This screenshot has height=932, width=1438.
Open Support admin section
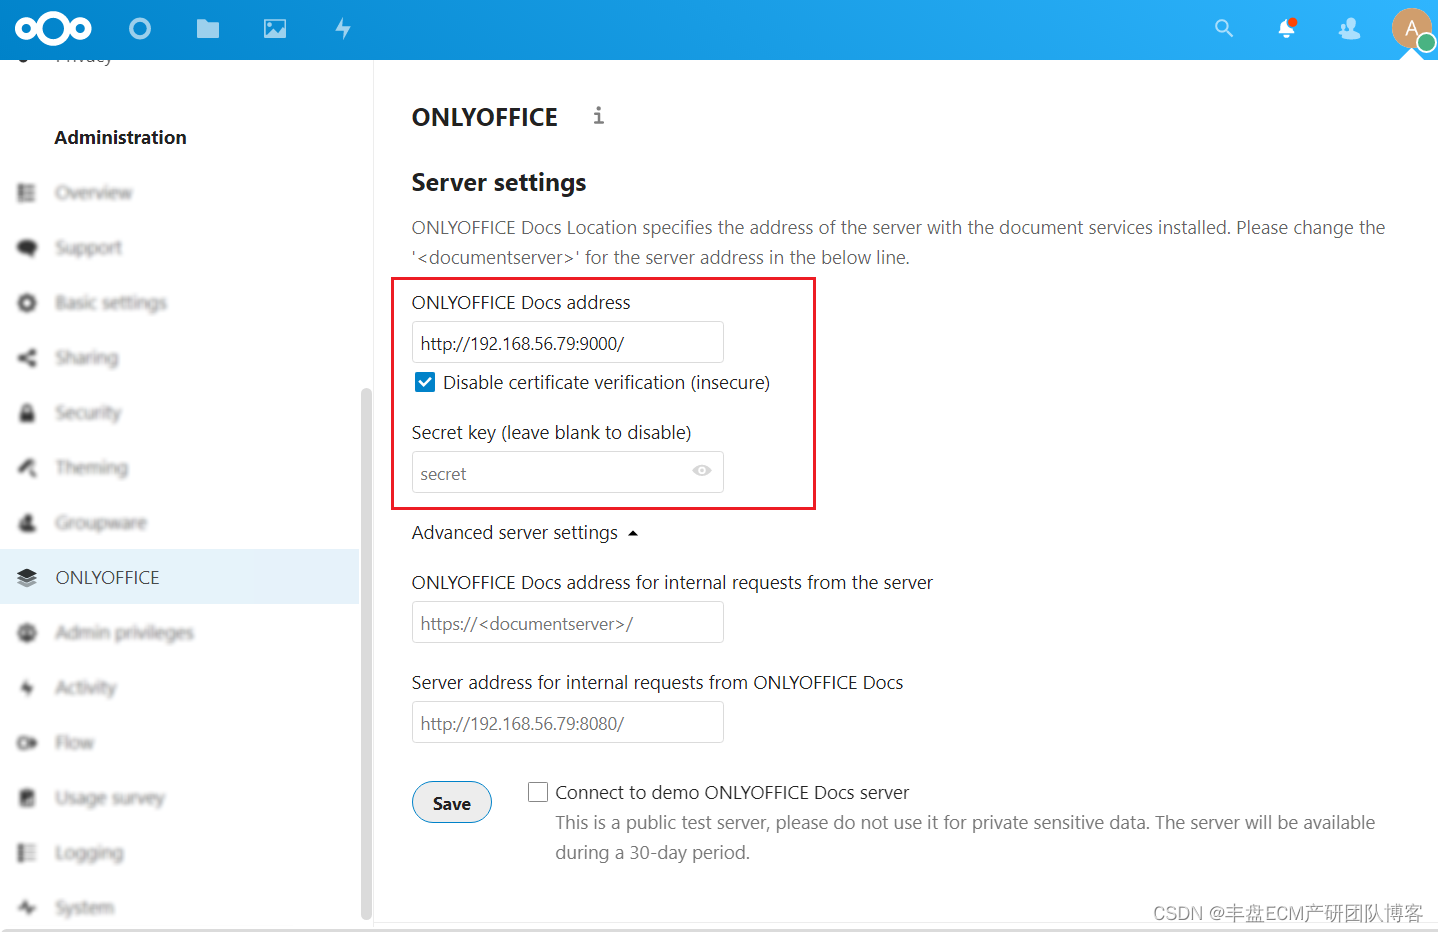coord(89,247)
